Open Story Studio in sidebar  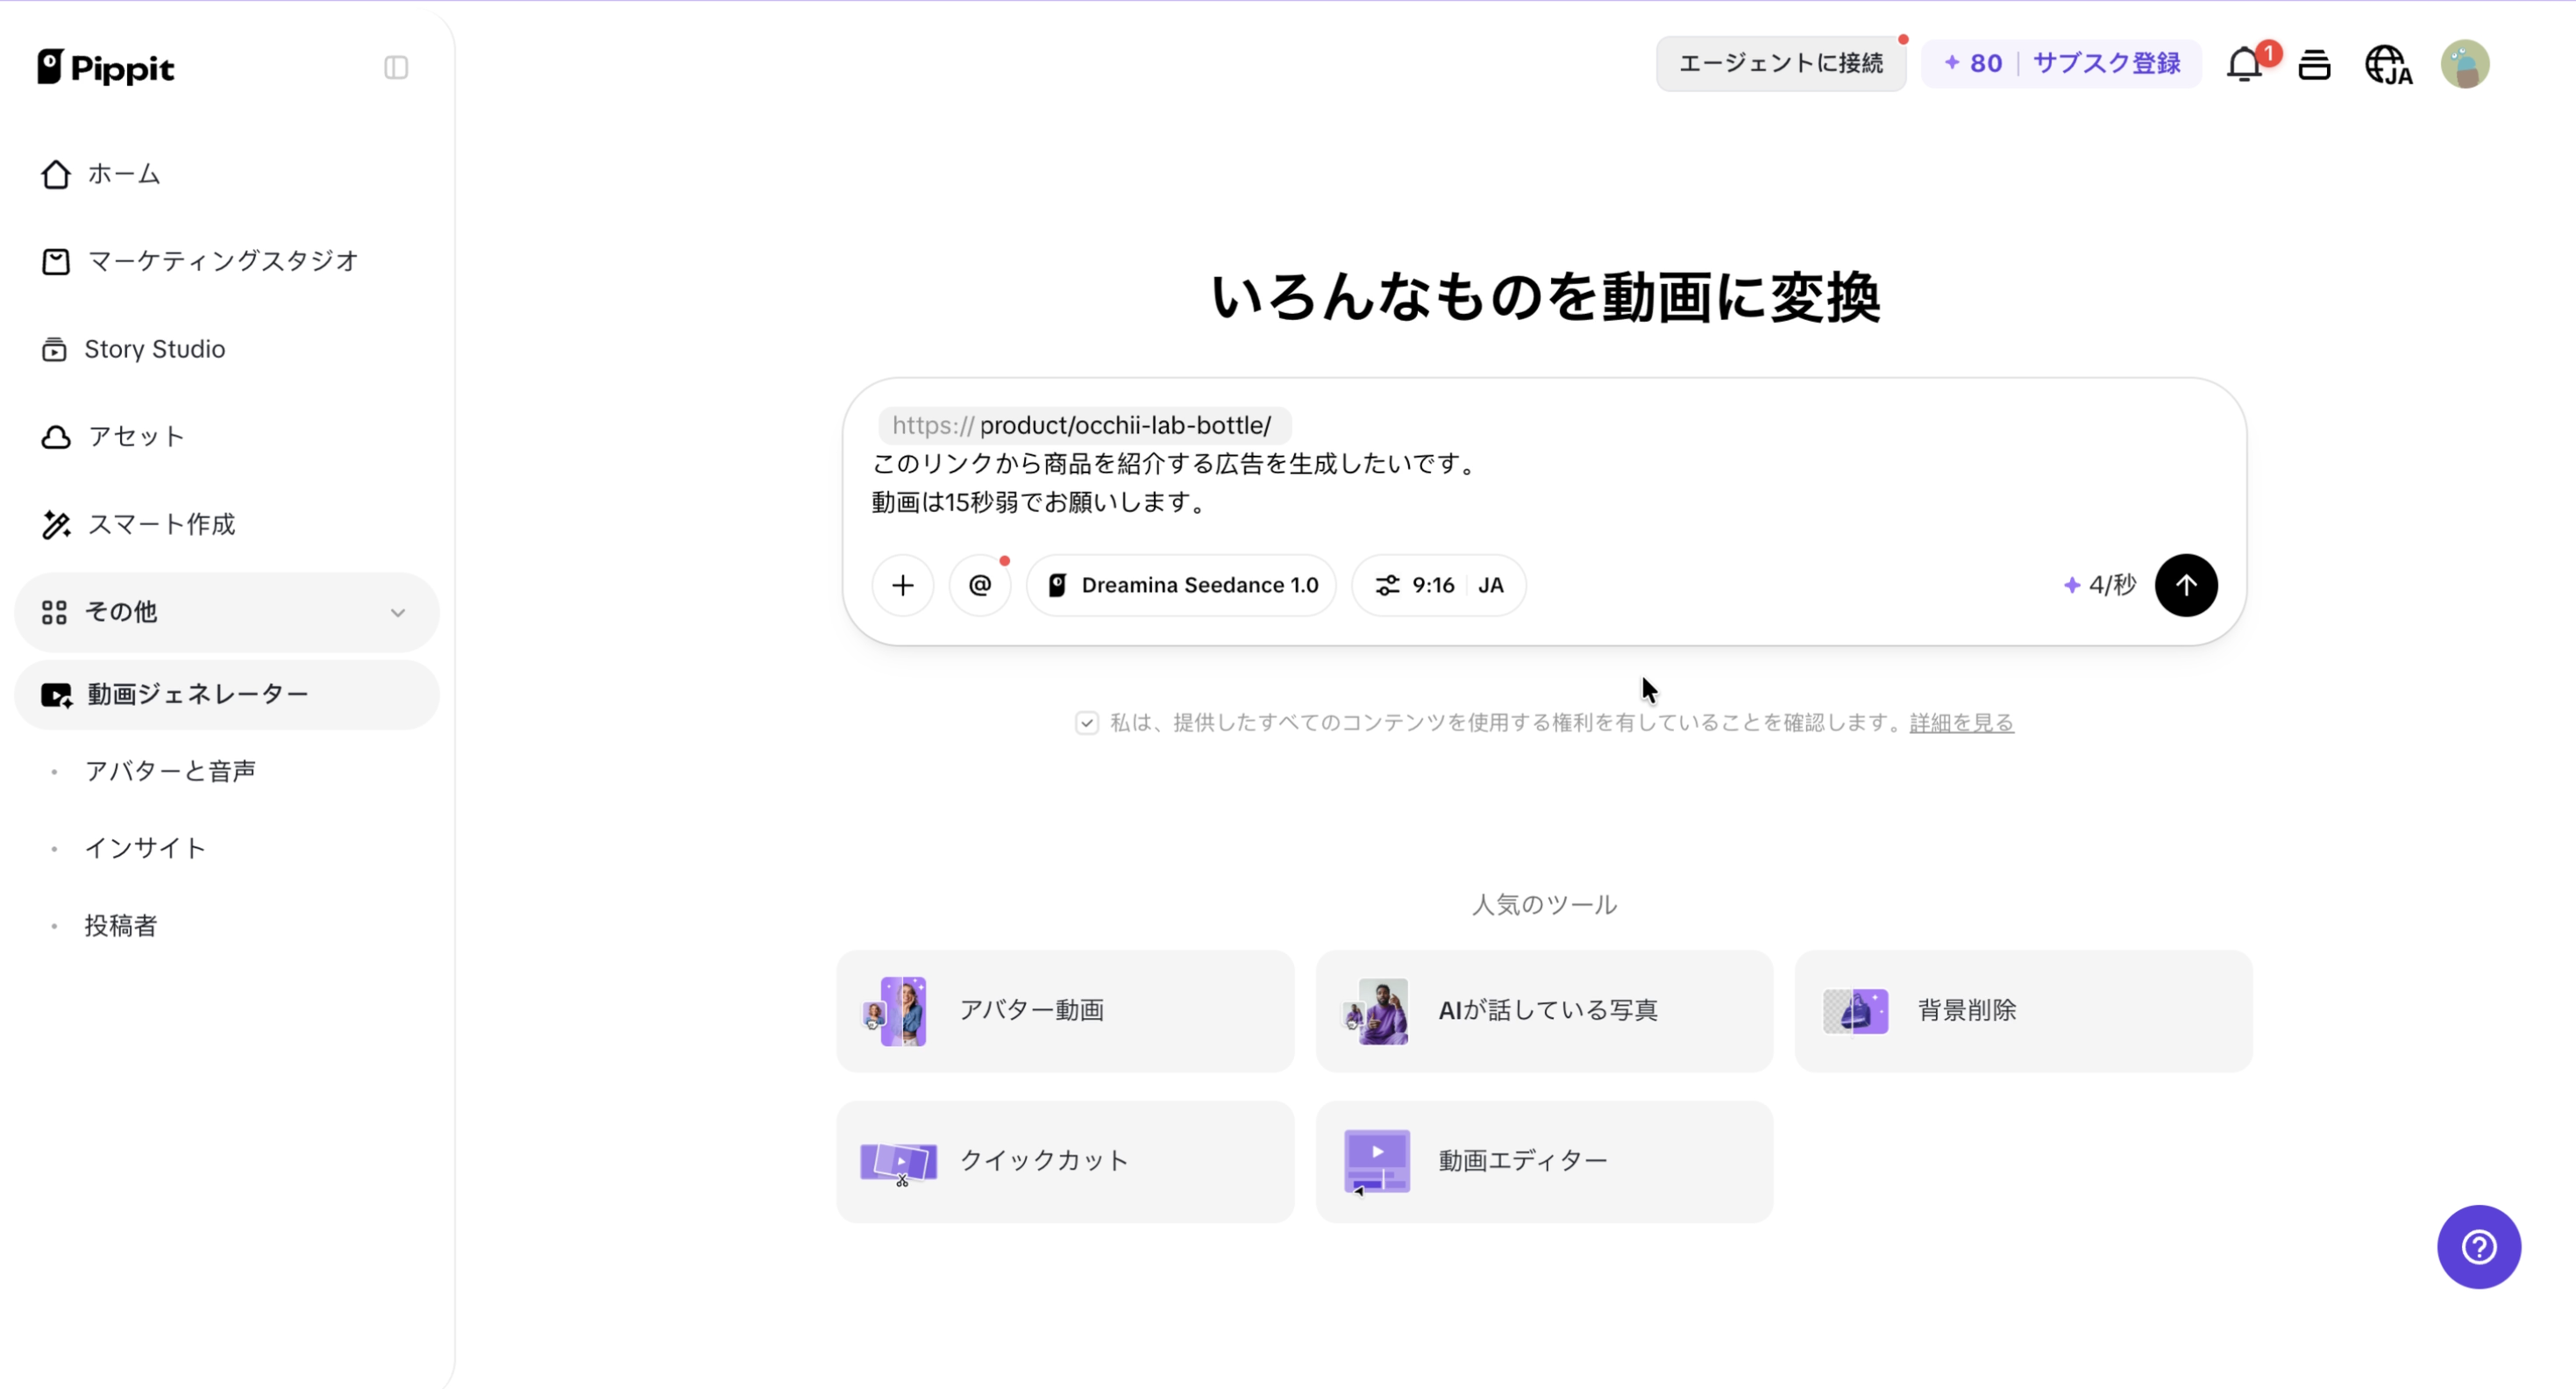[x=227, y=349]
